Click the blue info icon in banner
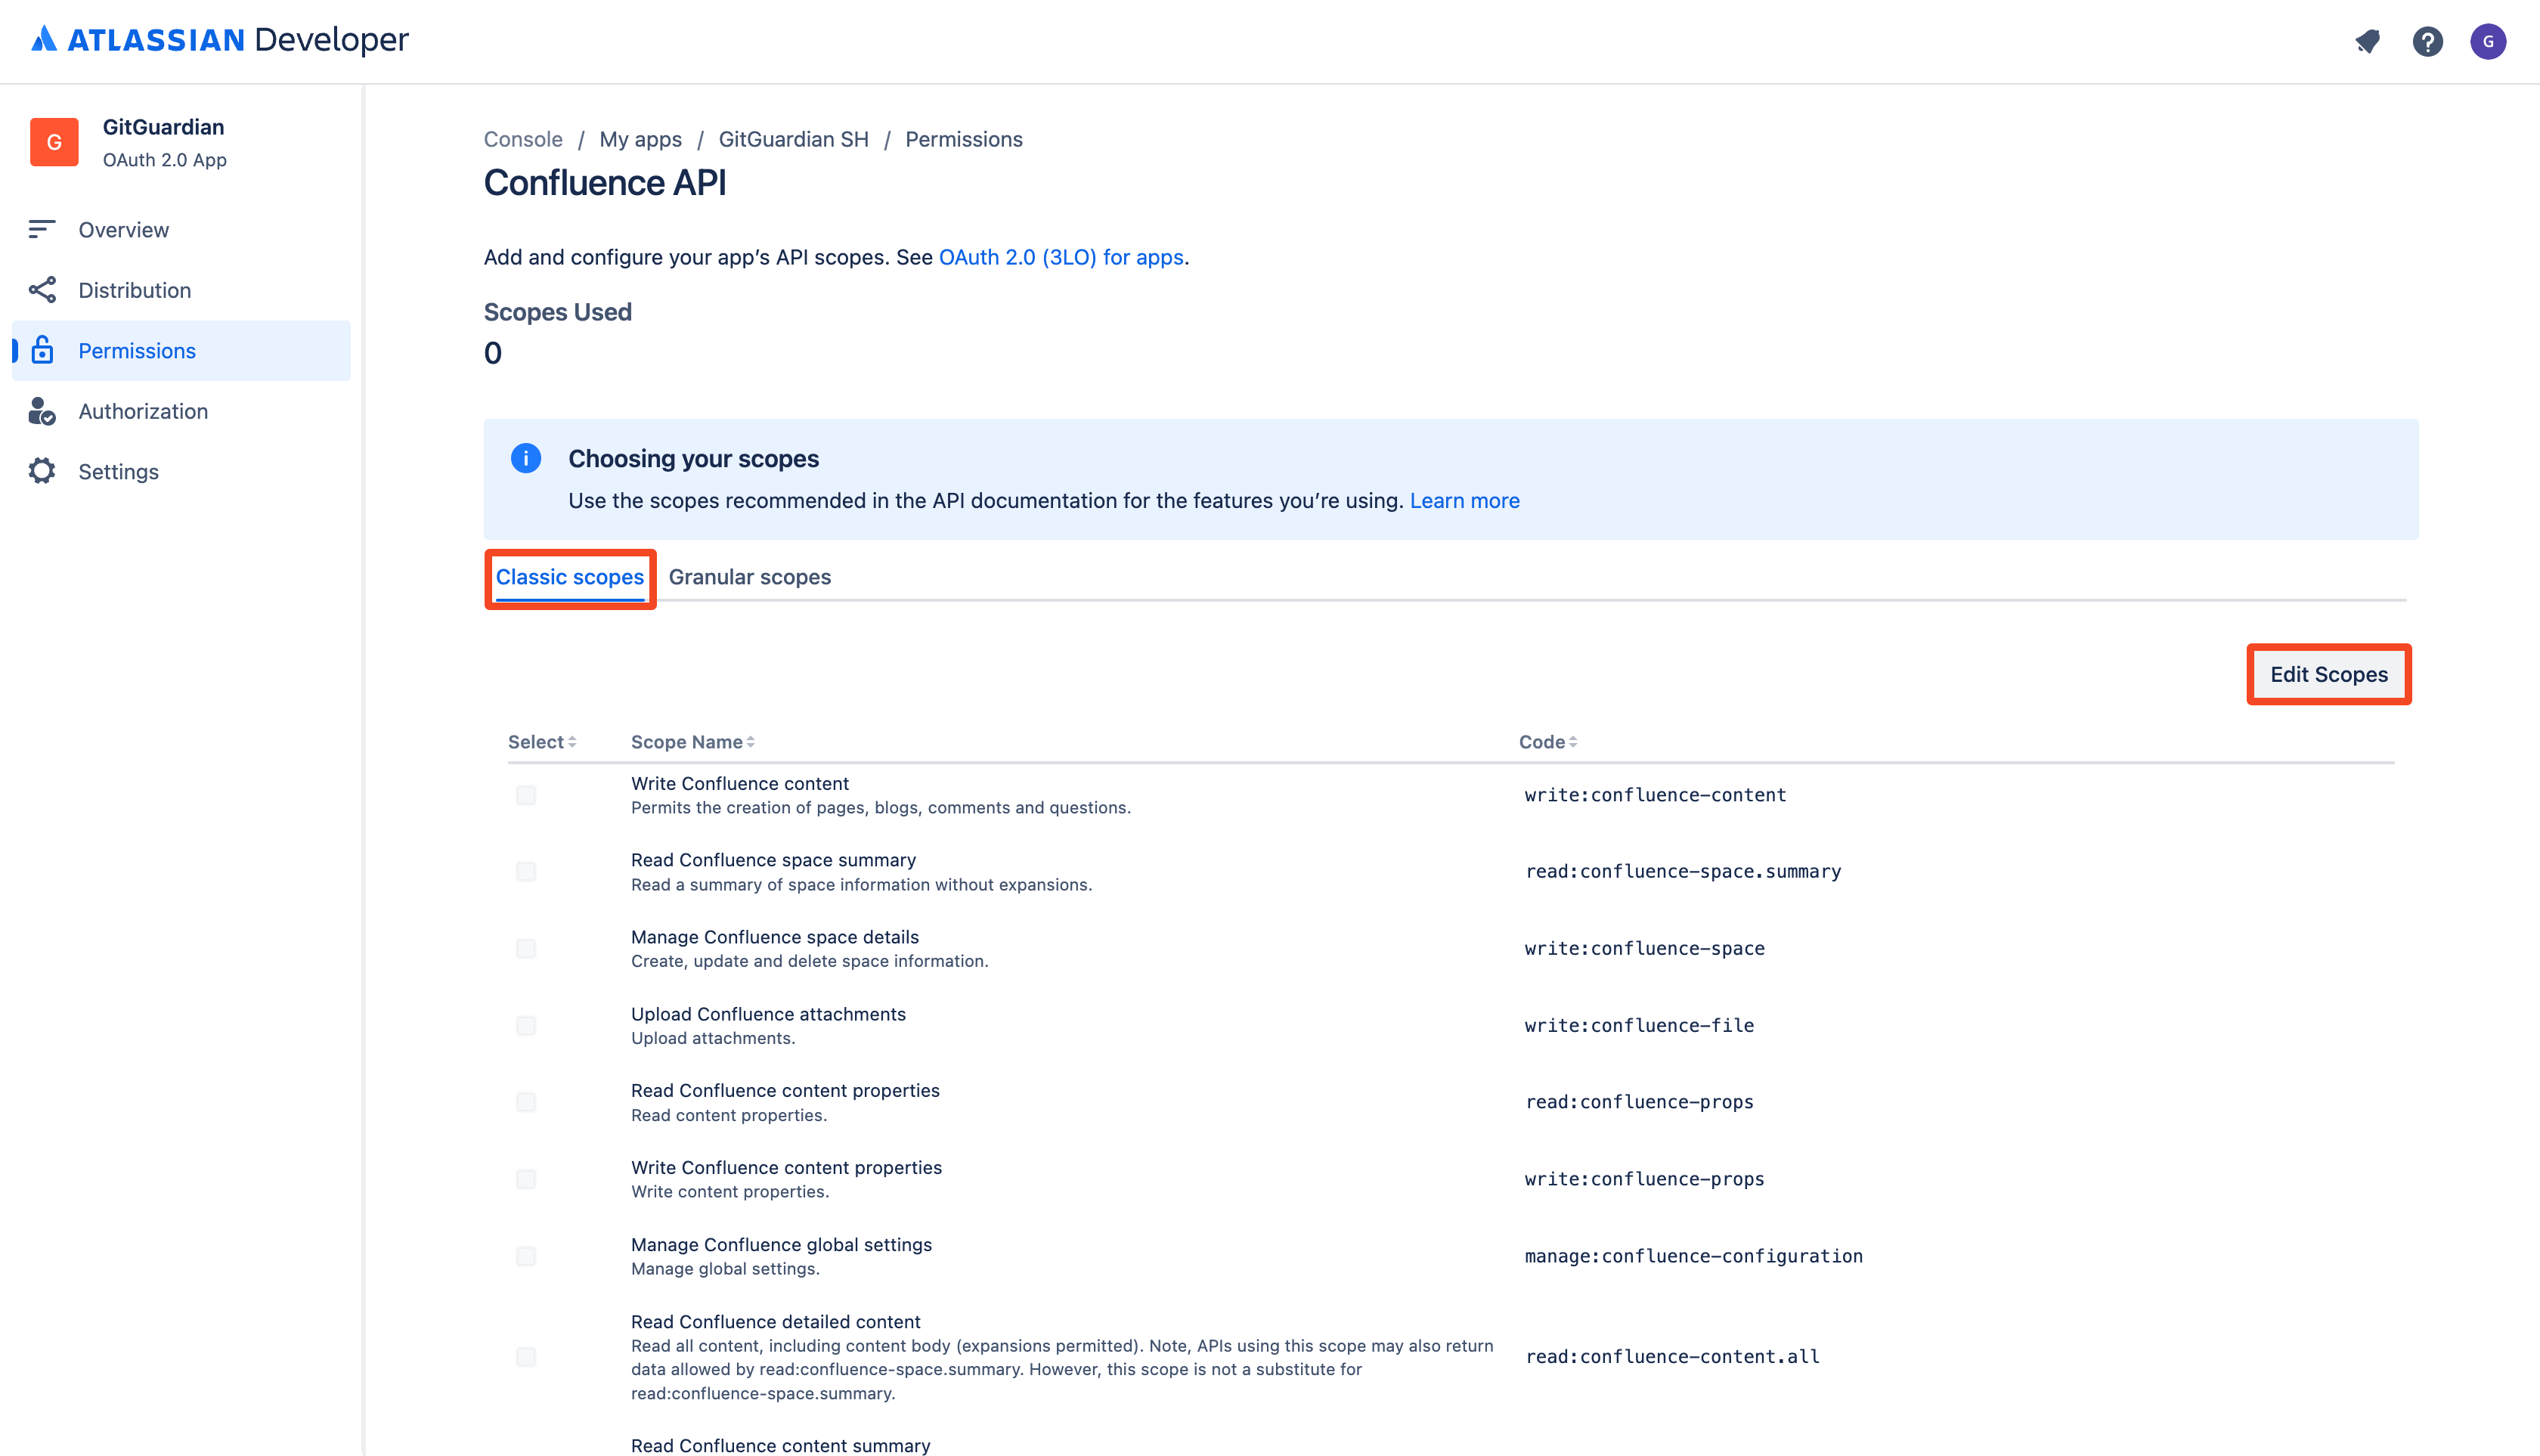This screenshot has width=2540, height=1456. pos(526,458)
